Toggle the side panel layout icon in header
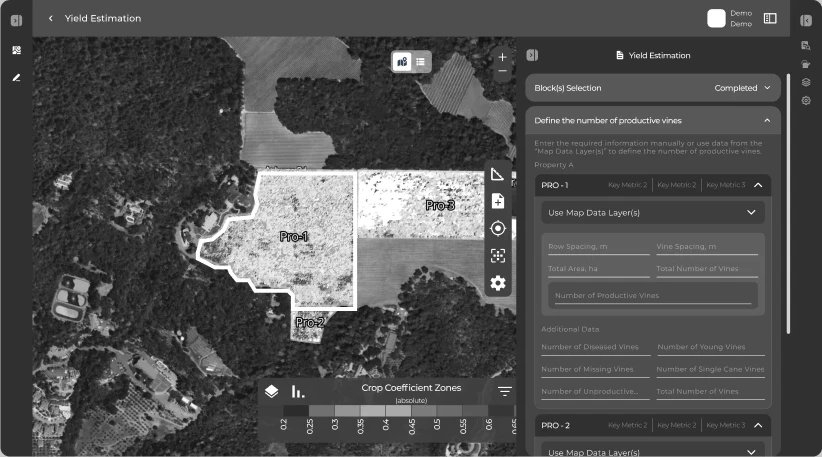 click(770, 18)
